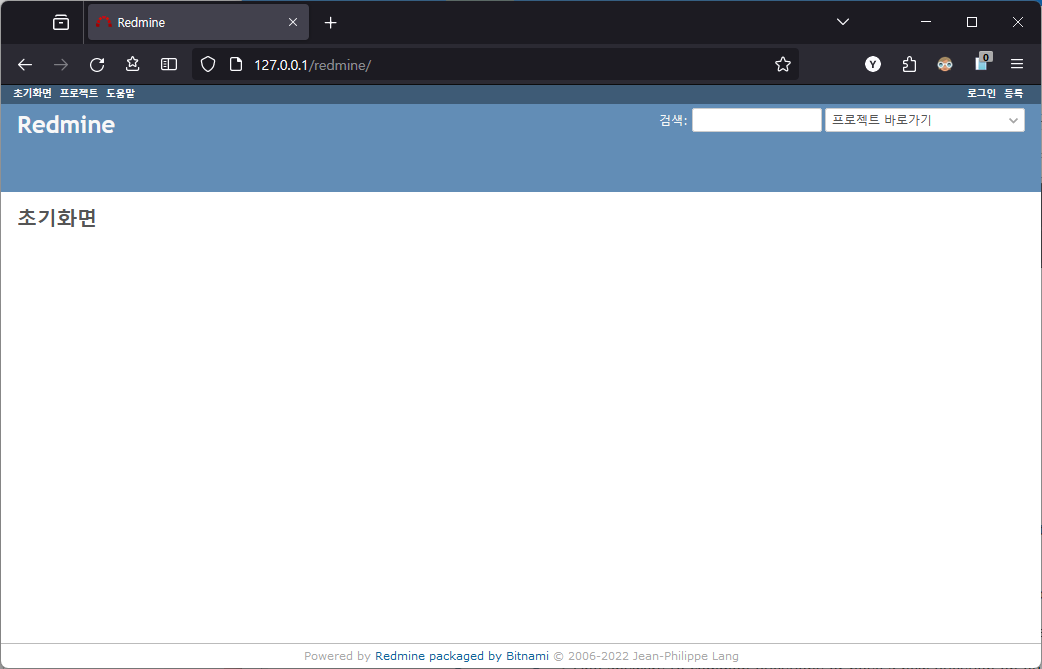The height and width of the screenshot is (669, 1042).
Task: Open the tracking protection shield icon
Action: (x=208, y=64)
